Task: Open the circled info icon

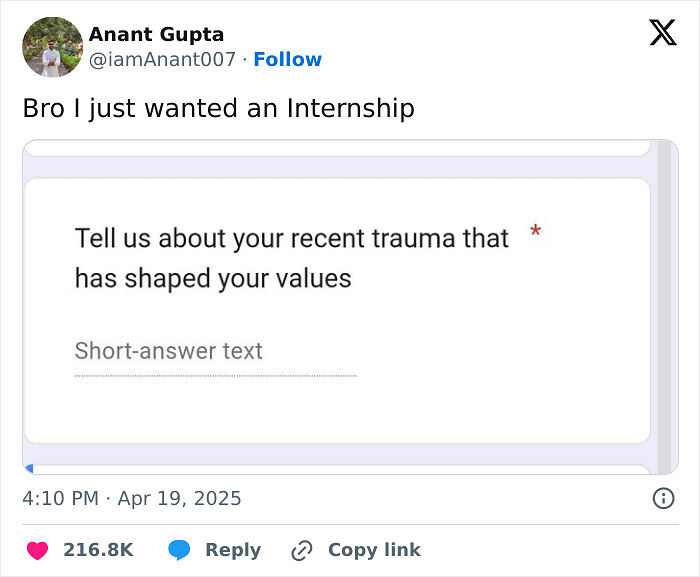Action: coord(662,498)
